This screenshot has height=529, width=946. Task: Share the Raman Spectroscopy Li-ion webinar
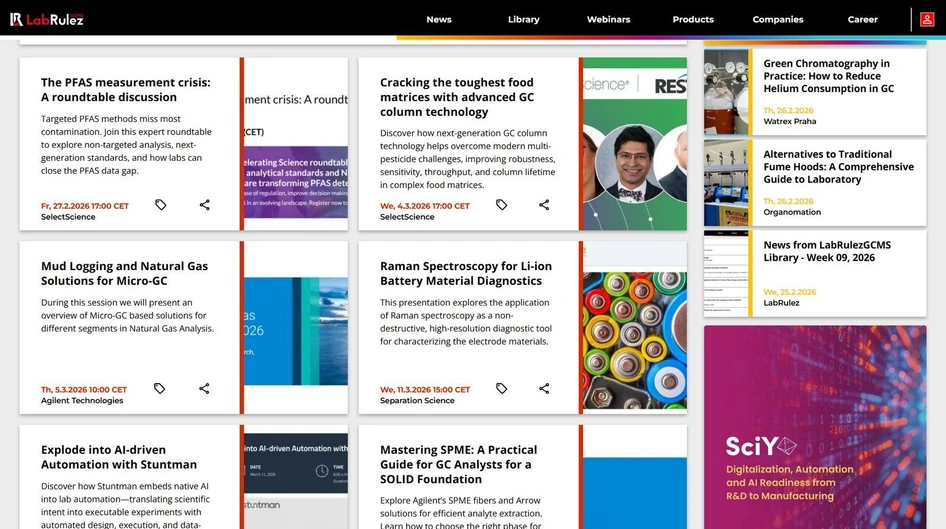[544, 389]
